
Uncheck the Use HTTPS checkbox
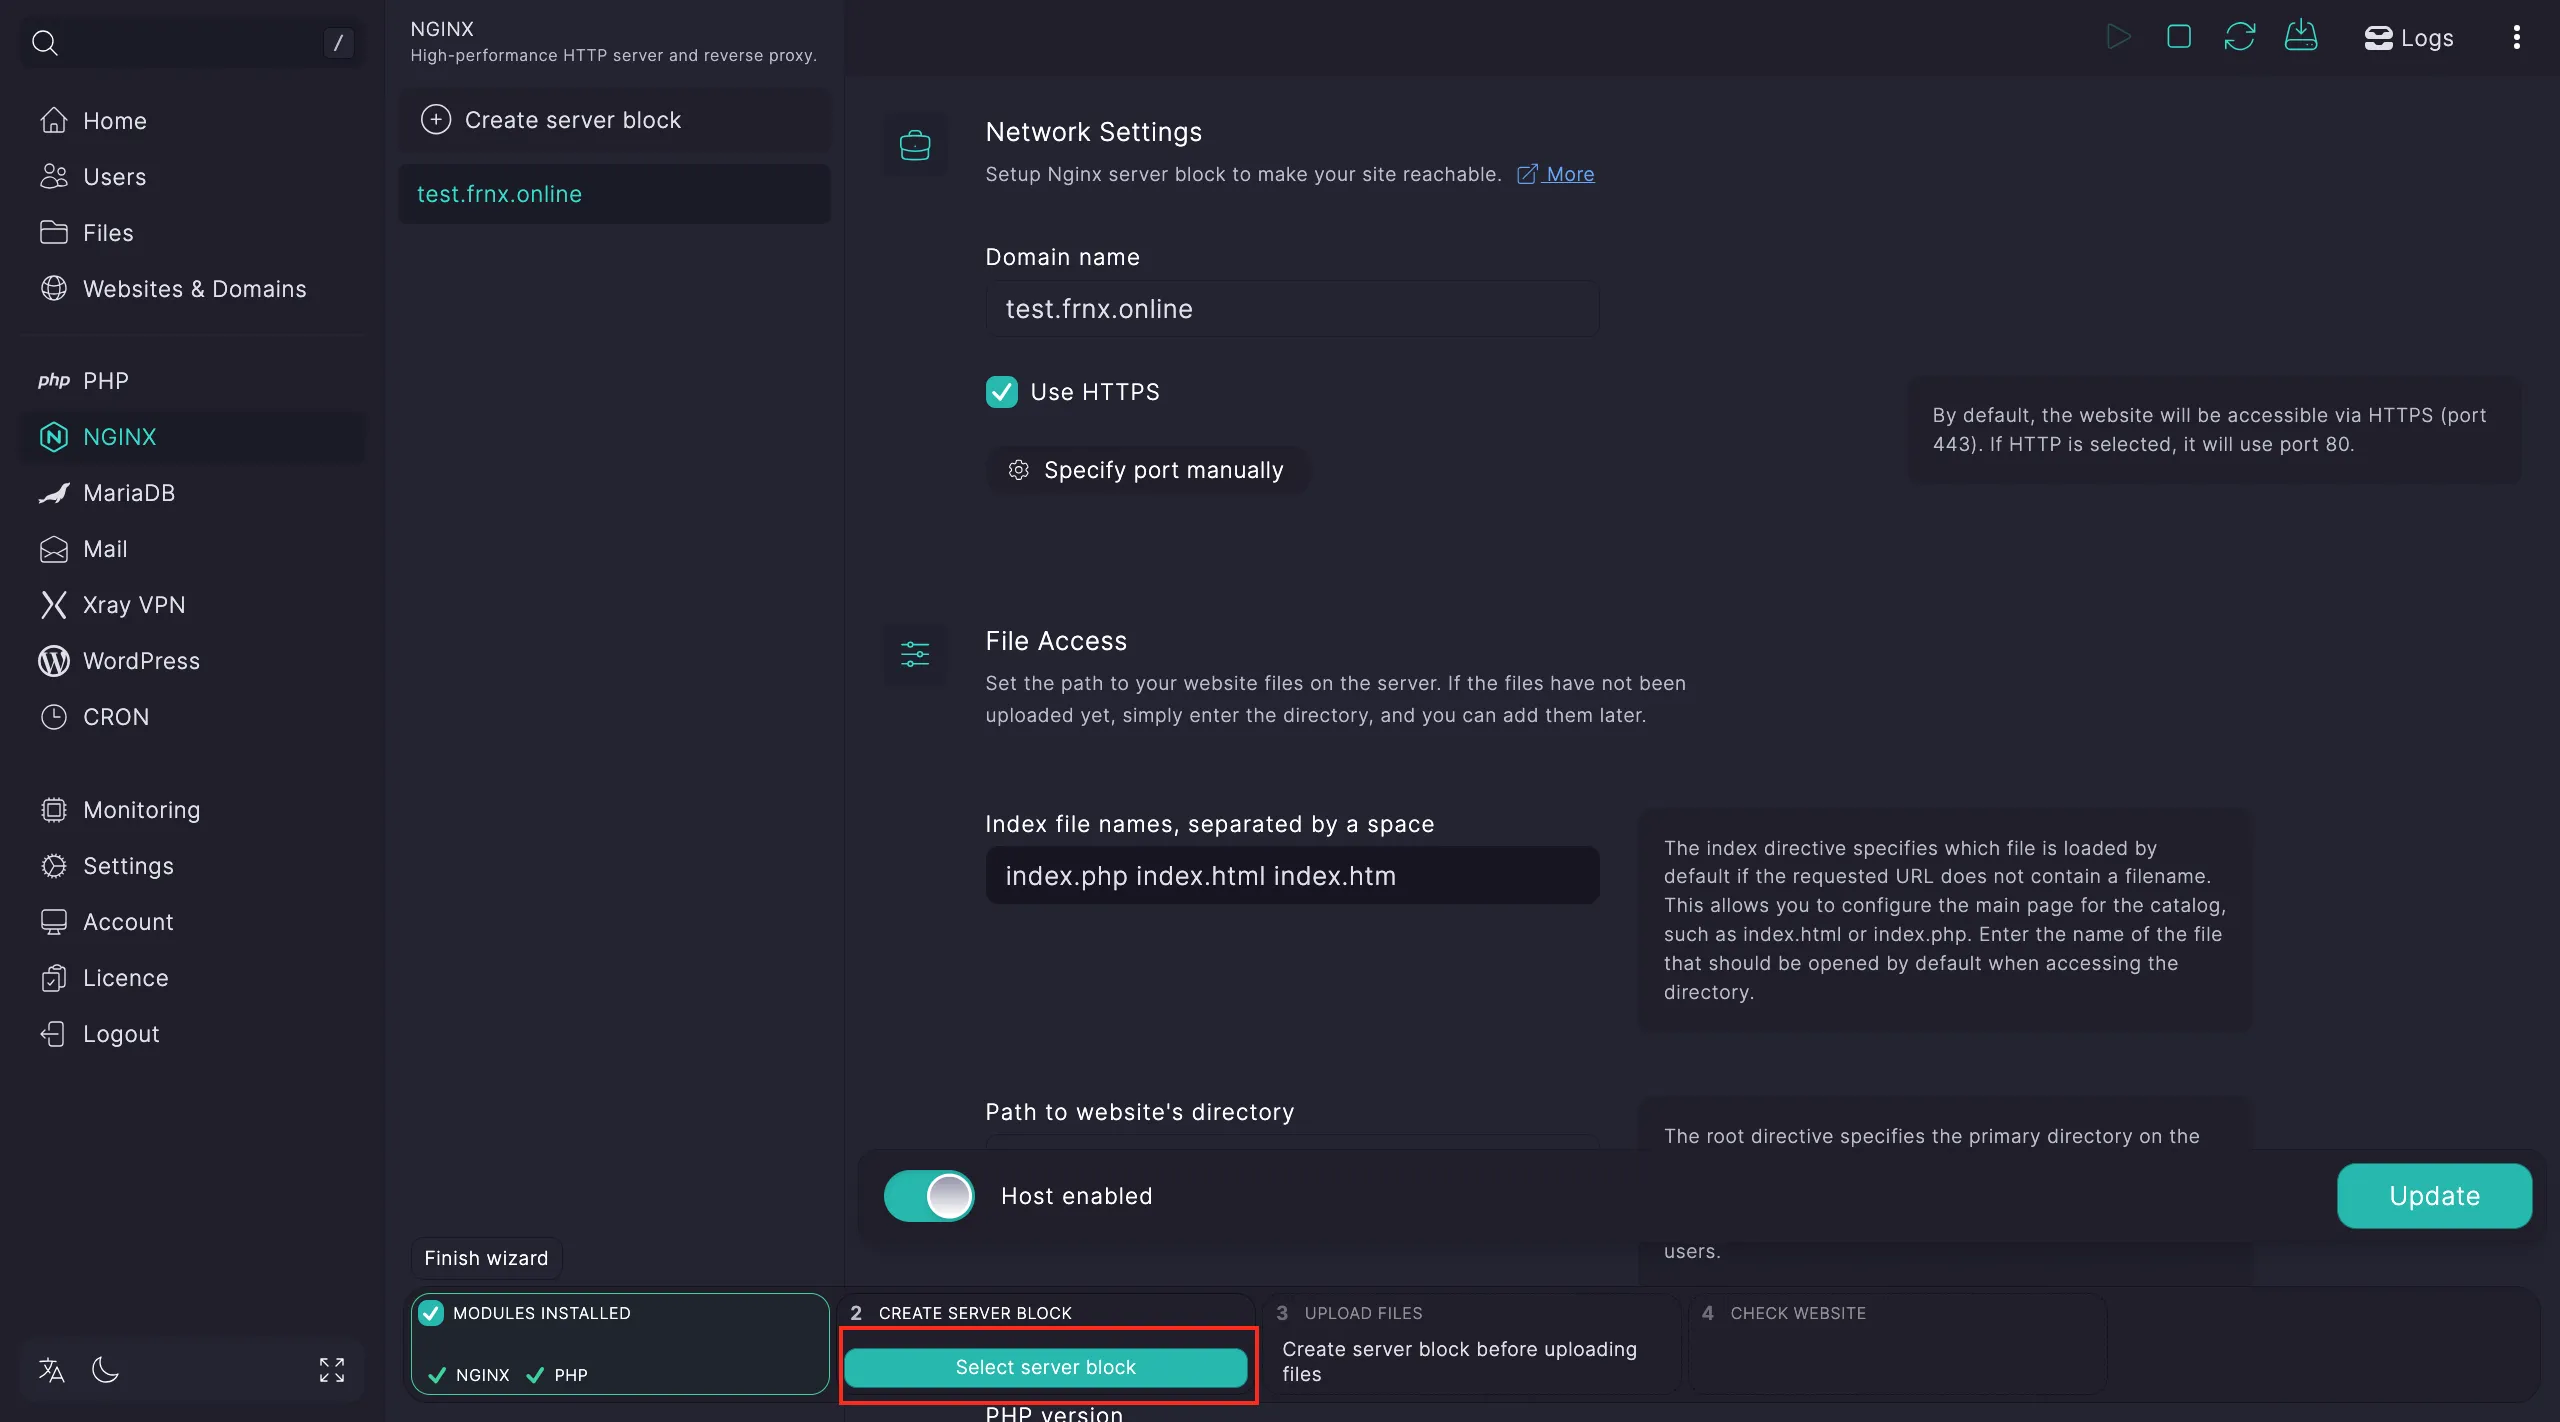pos(1002,392)
